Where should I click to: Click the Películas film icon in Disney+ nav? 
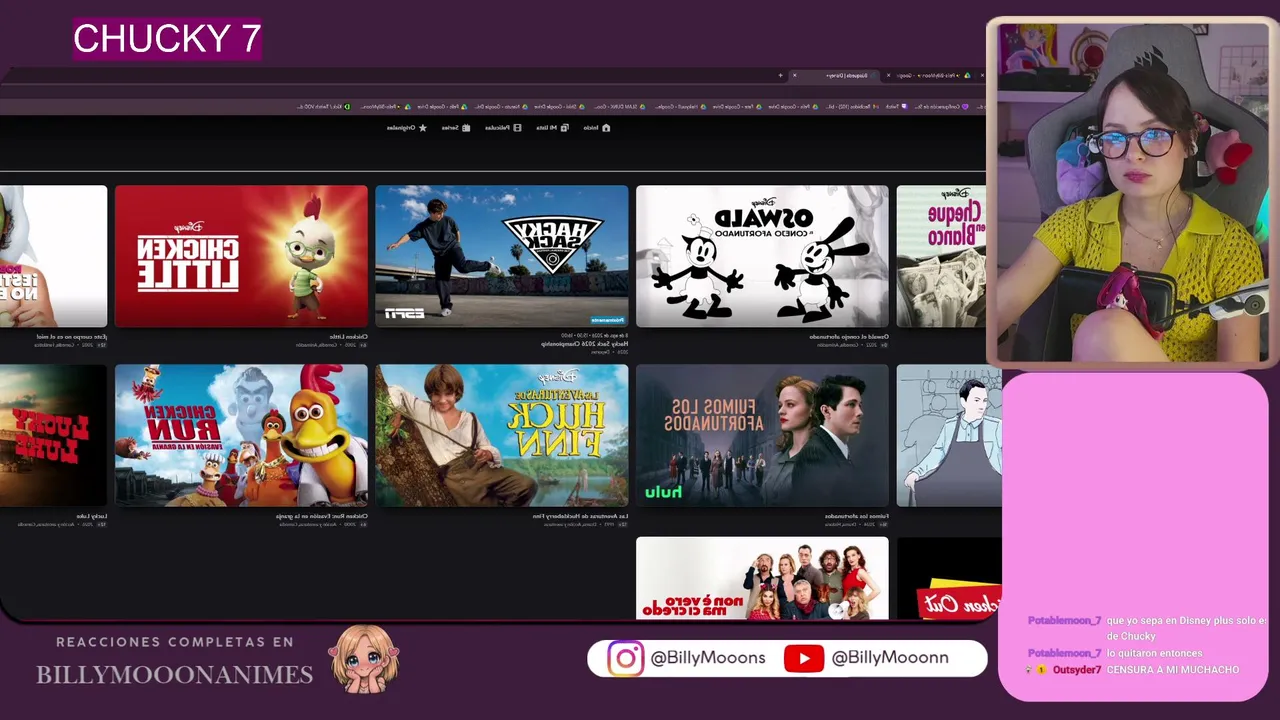(x=517, y=128)
